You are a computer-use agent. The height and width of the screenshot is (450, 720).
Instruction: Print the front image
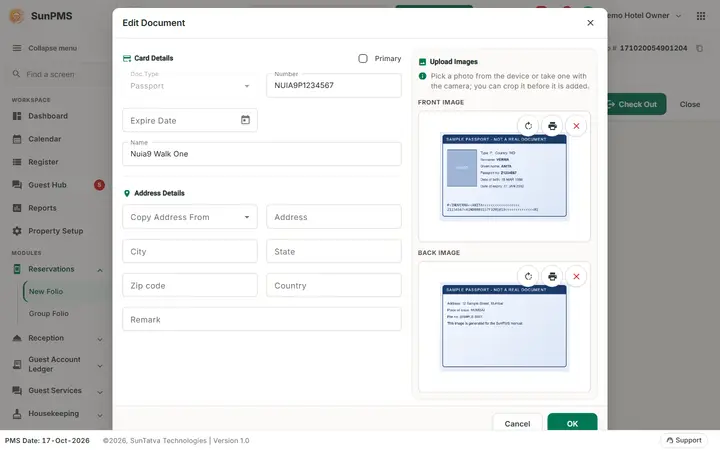pyautogui.click(x=552, y=126)
